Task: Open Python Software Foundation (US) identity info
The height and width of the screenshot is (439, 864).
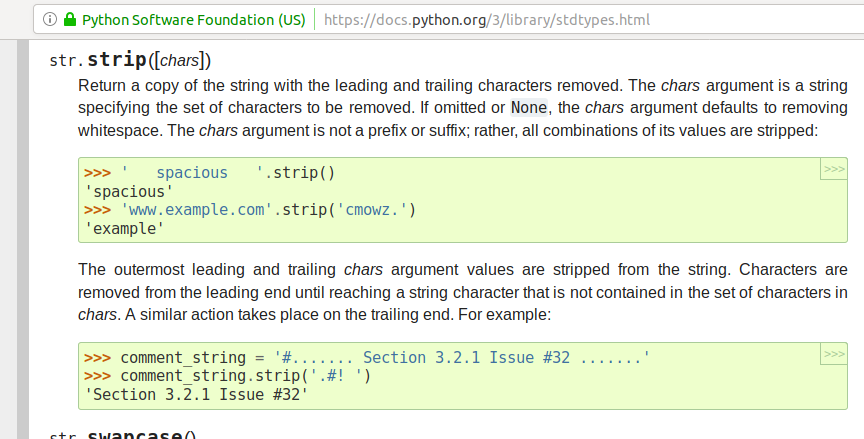Action: pyautogui.click(x=193, y=20)
